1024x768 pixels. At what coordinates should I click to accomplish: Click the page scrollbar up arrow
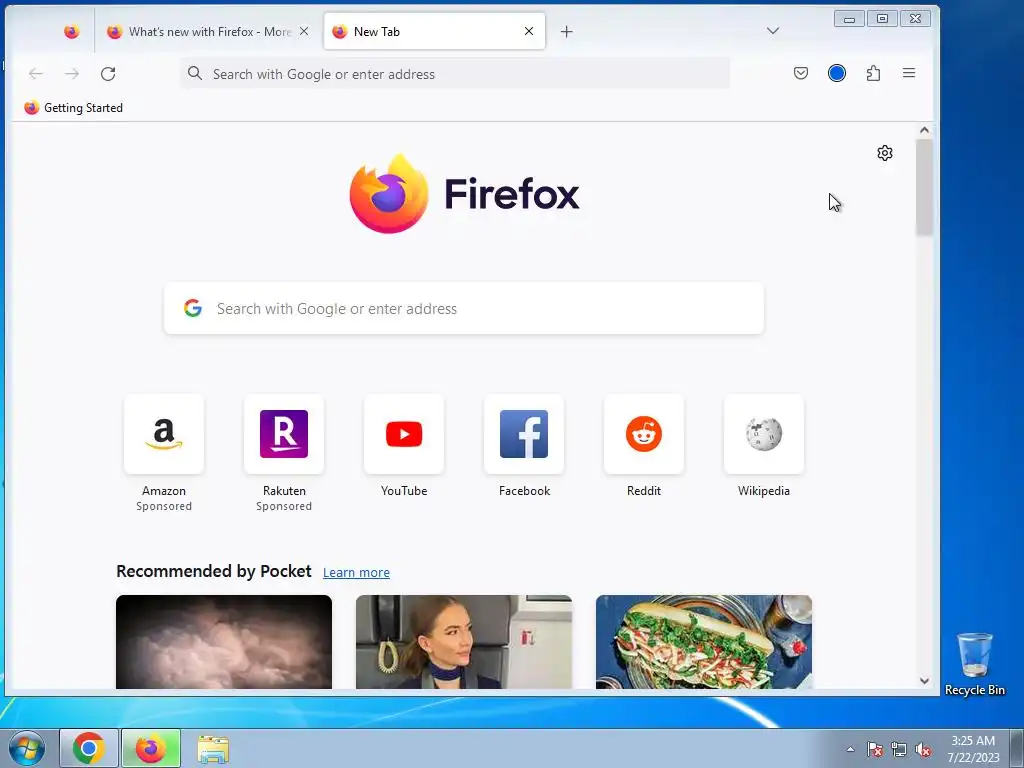924,130
